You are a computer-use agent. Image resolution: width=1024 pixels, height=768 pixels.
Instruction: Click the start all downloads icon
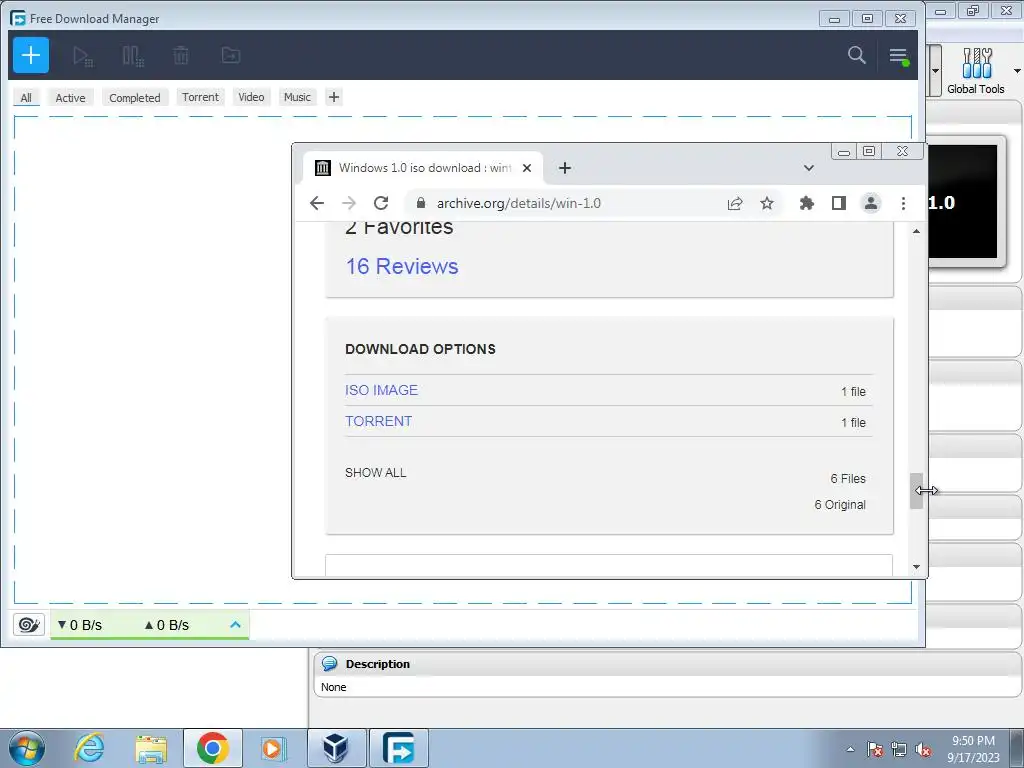[83, 56]
